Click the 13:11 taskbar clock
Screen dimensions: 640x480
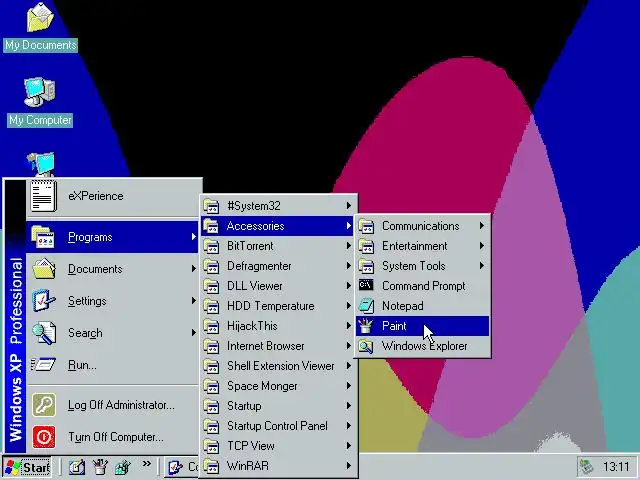coord(616,467)
